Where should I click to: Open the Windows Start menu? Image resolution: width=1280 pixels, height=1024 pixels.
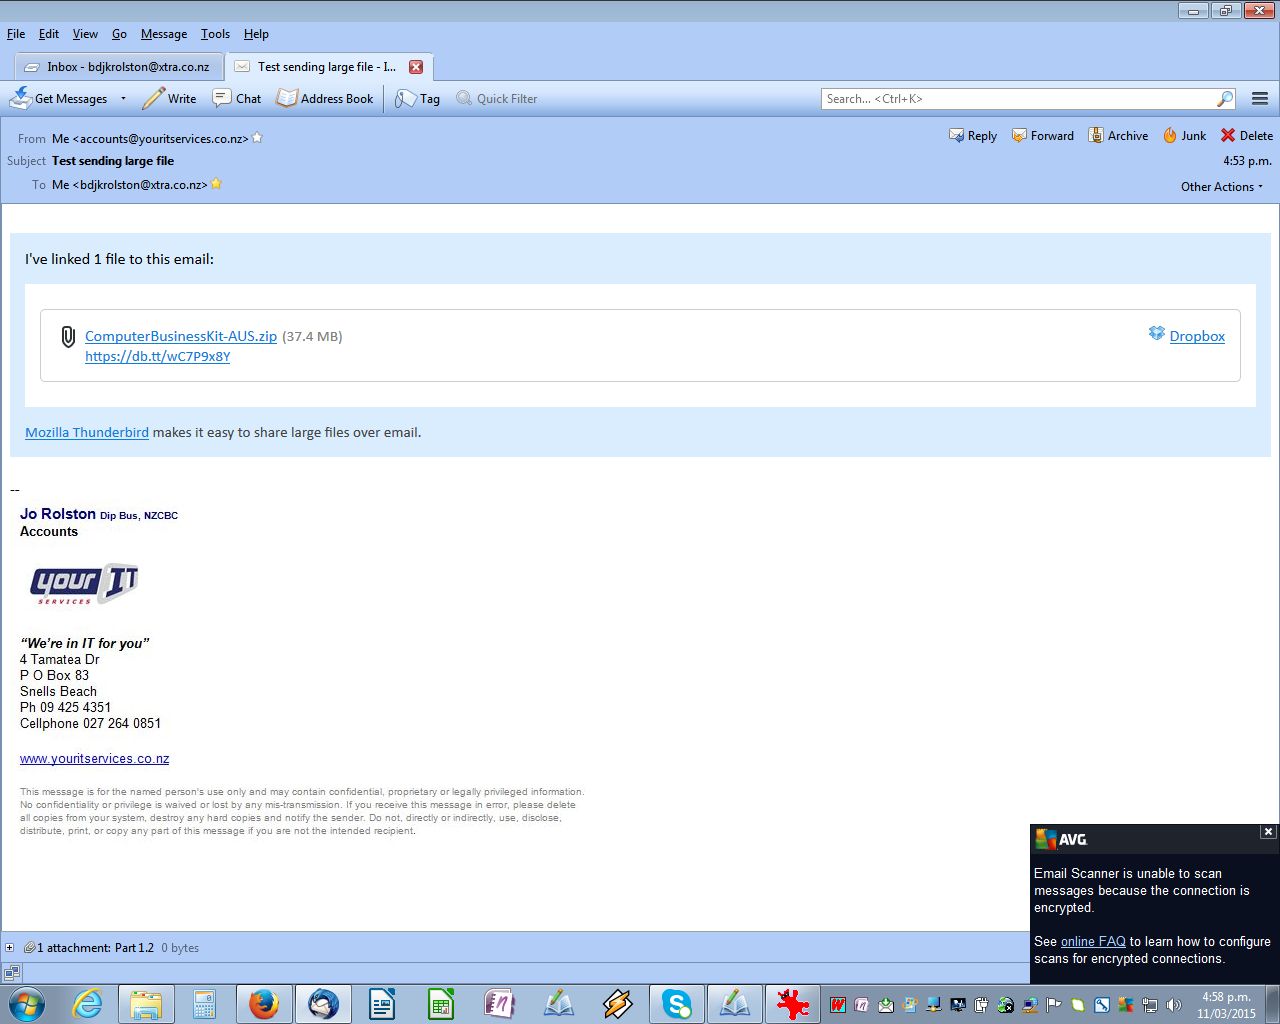pyautogui.click(x=27, y=1004)
